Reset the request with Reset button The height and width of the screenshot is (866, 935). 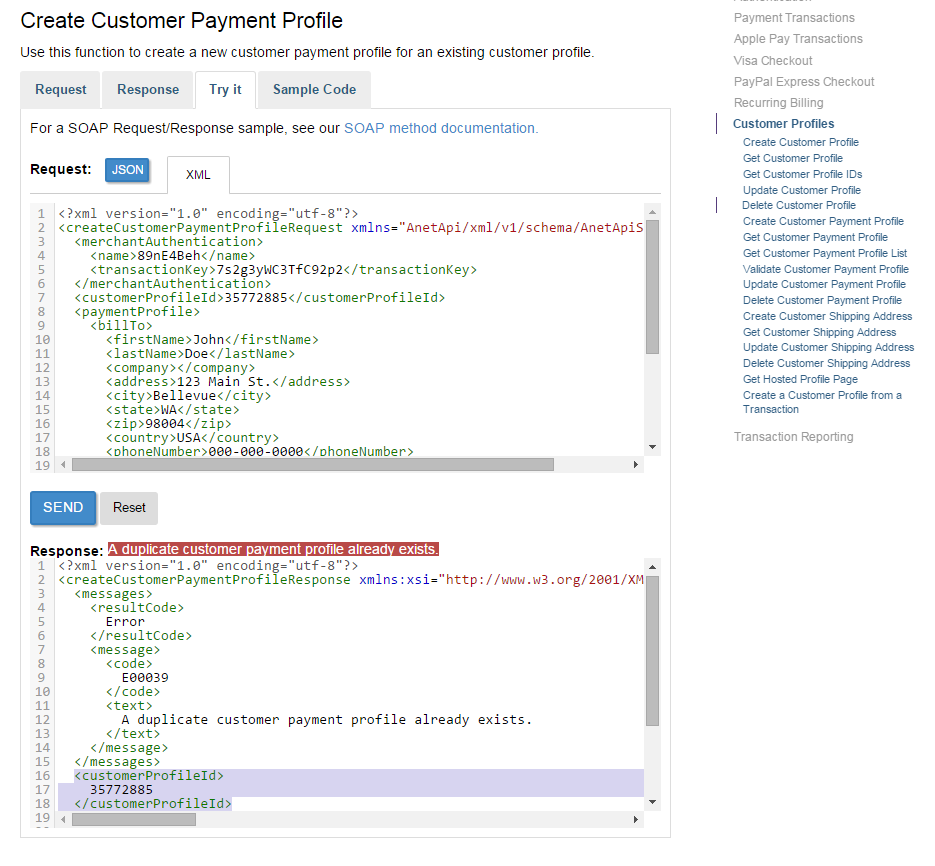click(129, 508)
